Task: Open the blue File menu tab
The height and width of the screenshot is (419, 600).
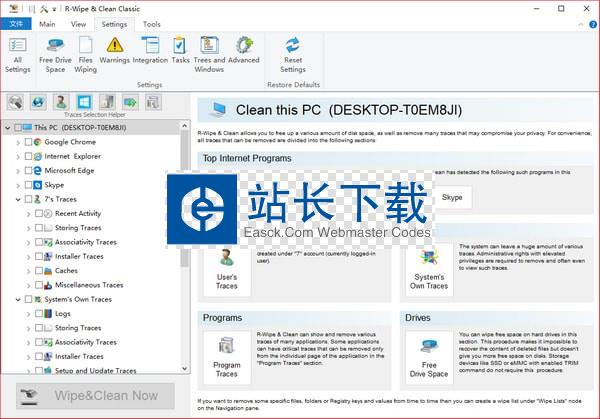Action: (16, 24)
